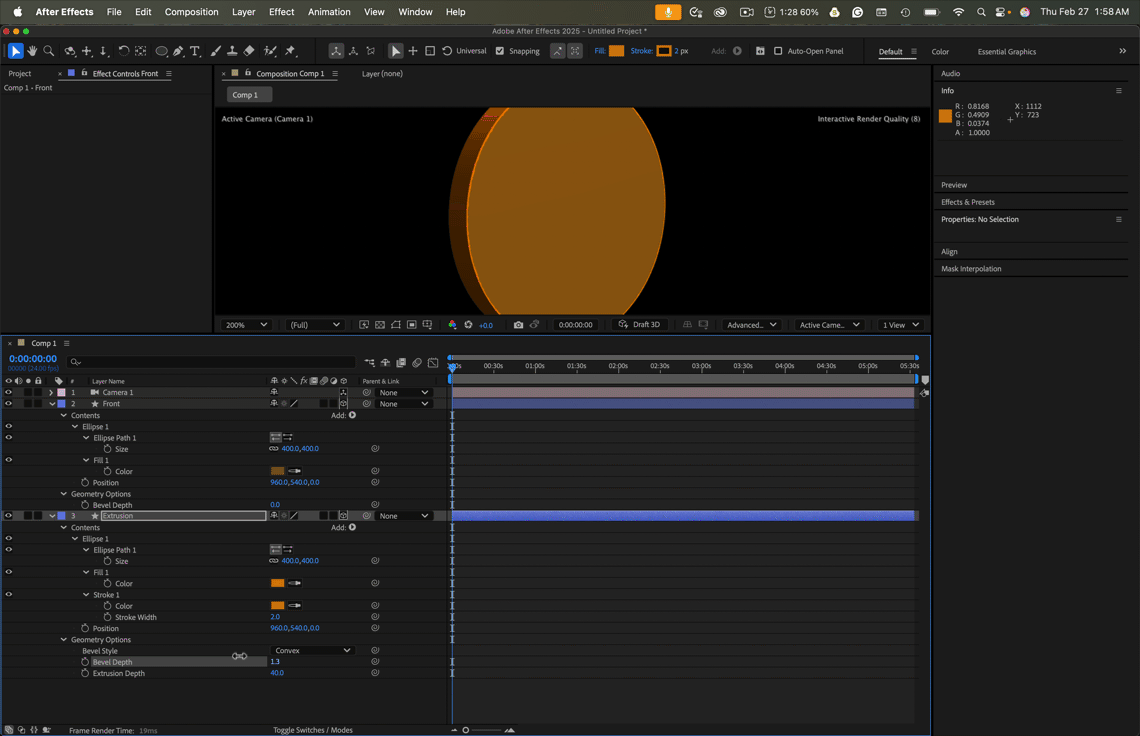1140x736 pixels.
Task: Activate the Eraser tool
Action: tap(249, 51)
